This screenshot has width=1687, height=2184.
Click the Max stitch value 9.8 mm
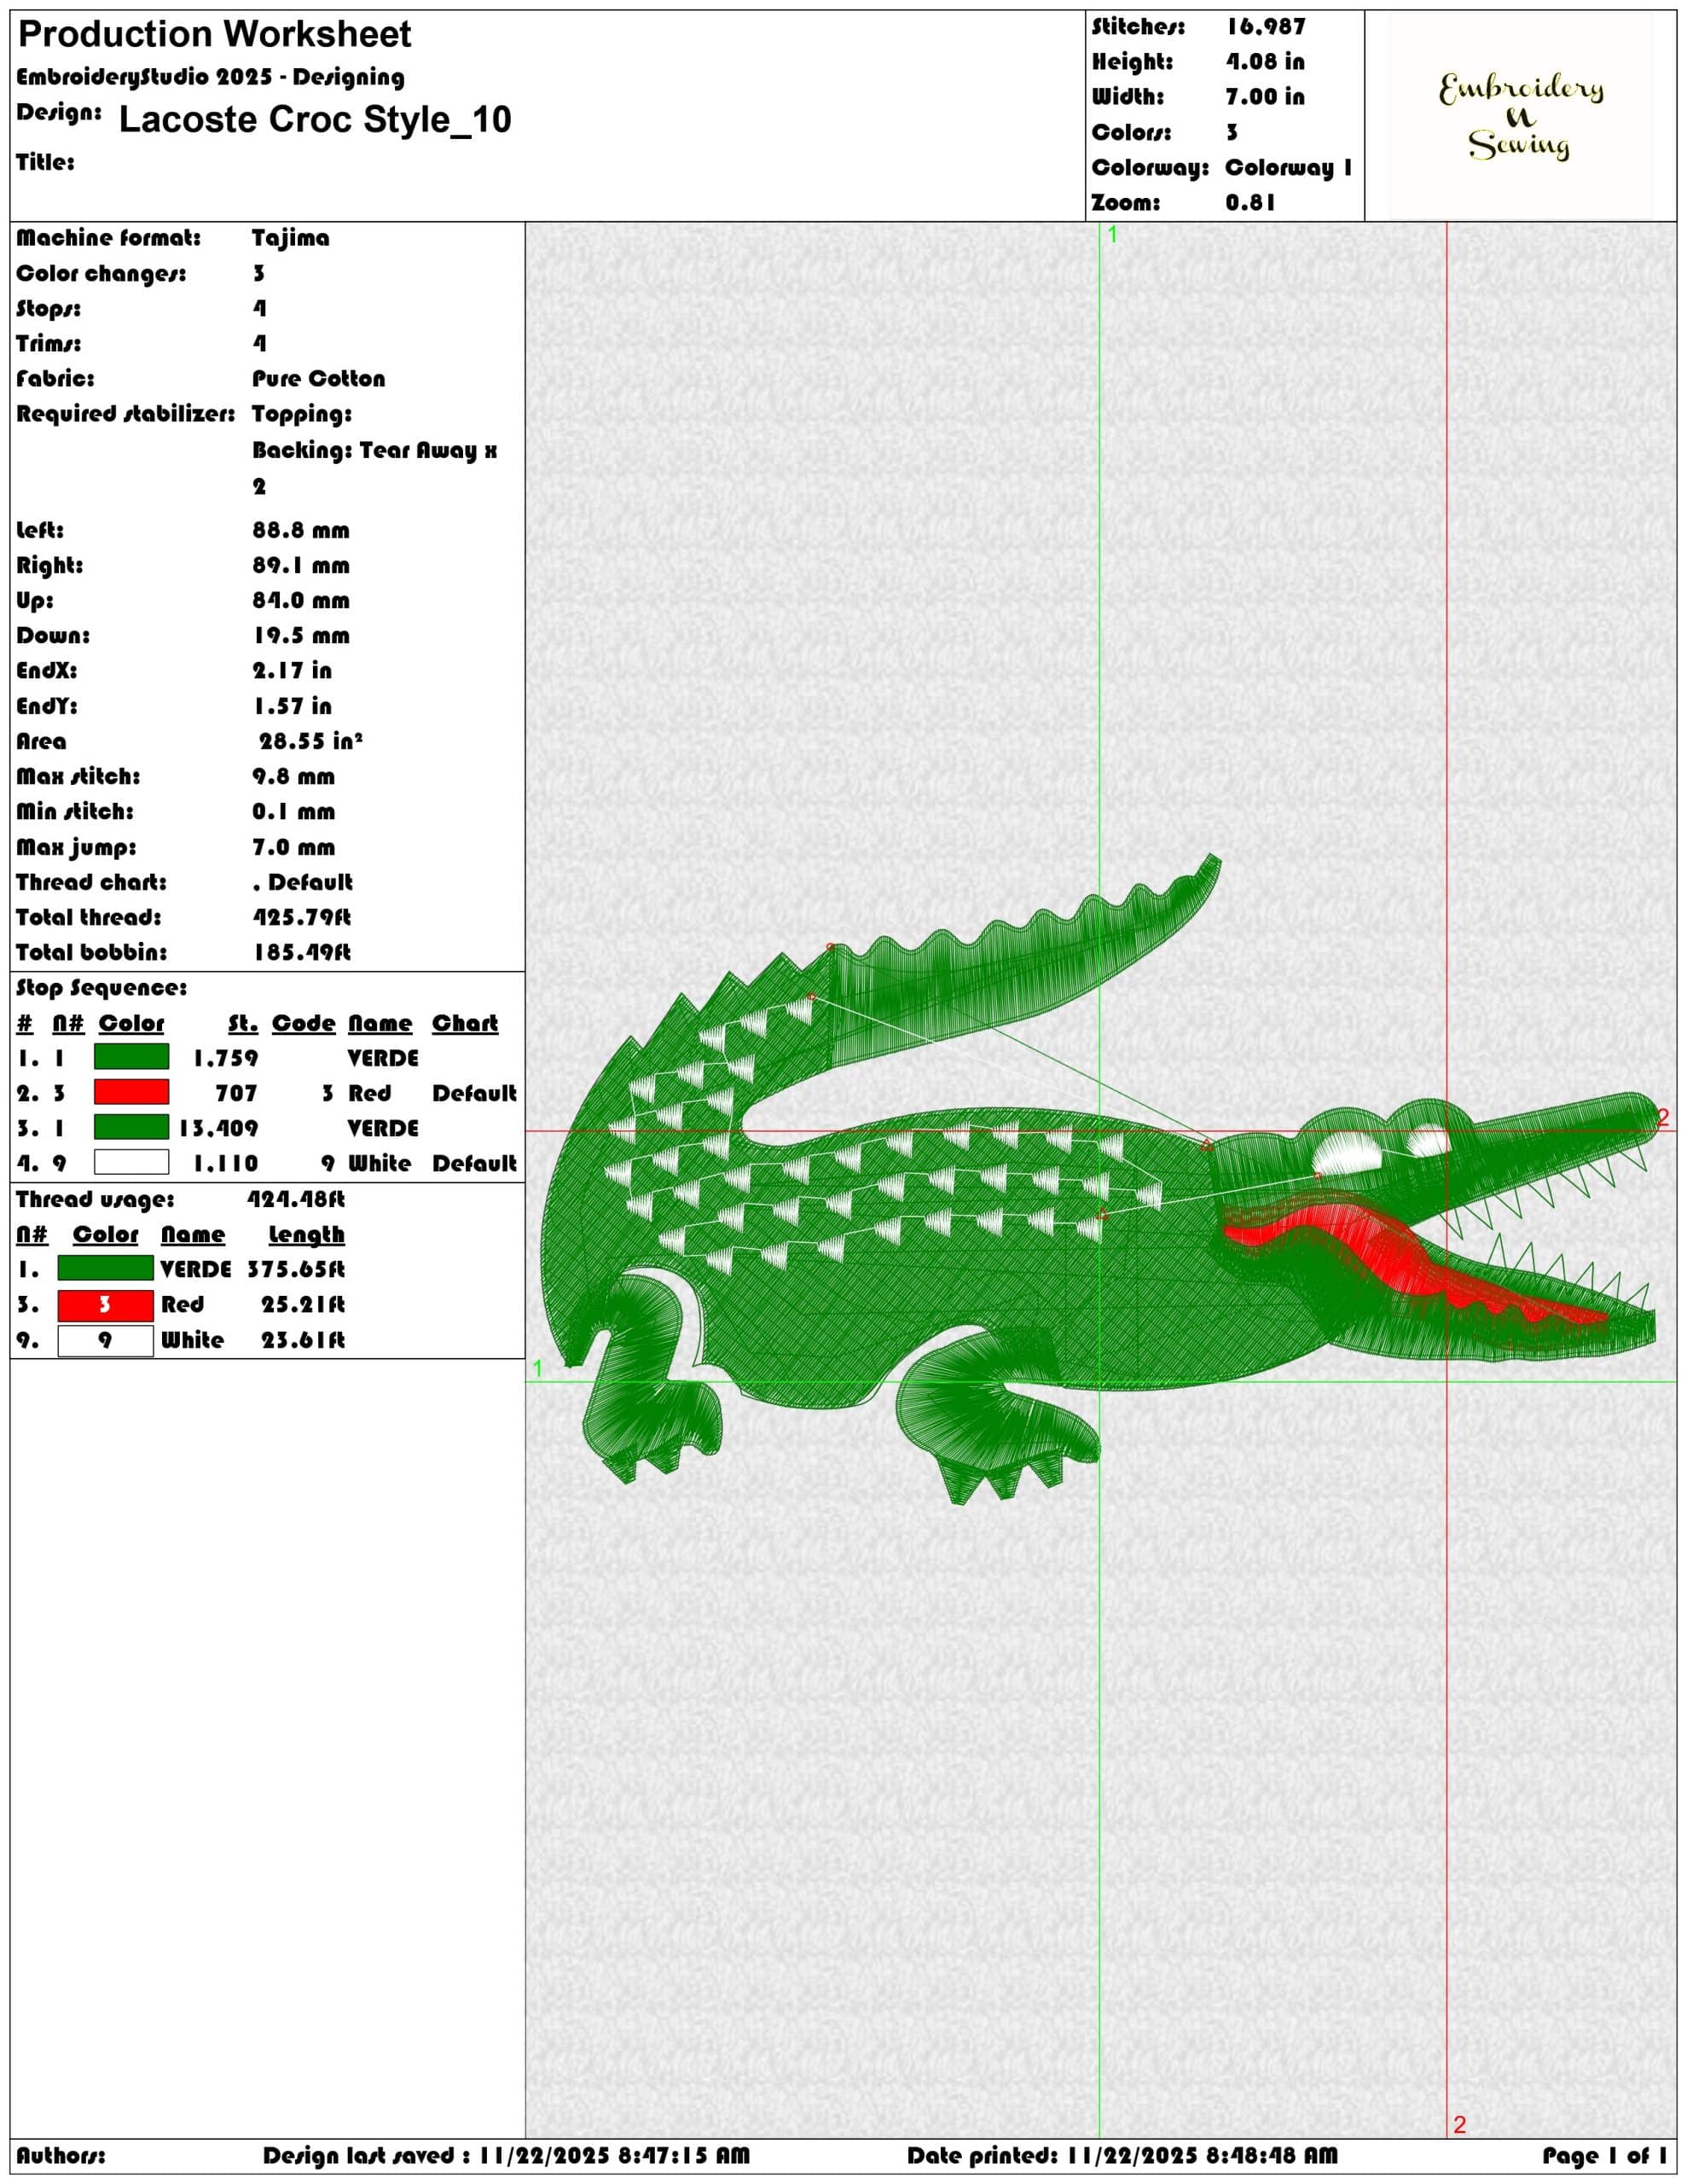click(293, 776)
